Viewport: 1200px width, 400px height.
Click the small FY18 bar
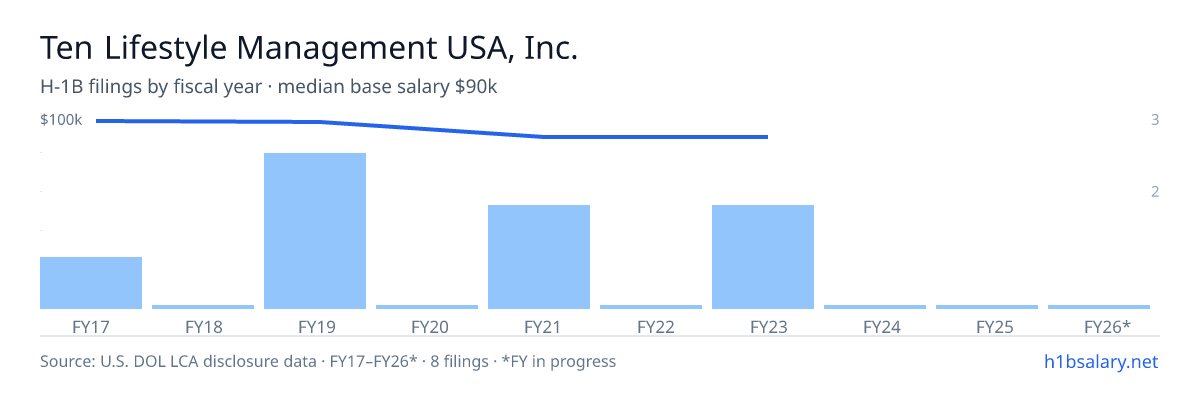[203, 307]
